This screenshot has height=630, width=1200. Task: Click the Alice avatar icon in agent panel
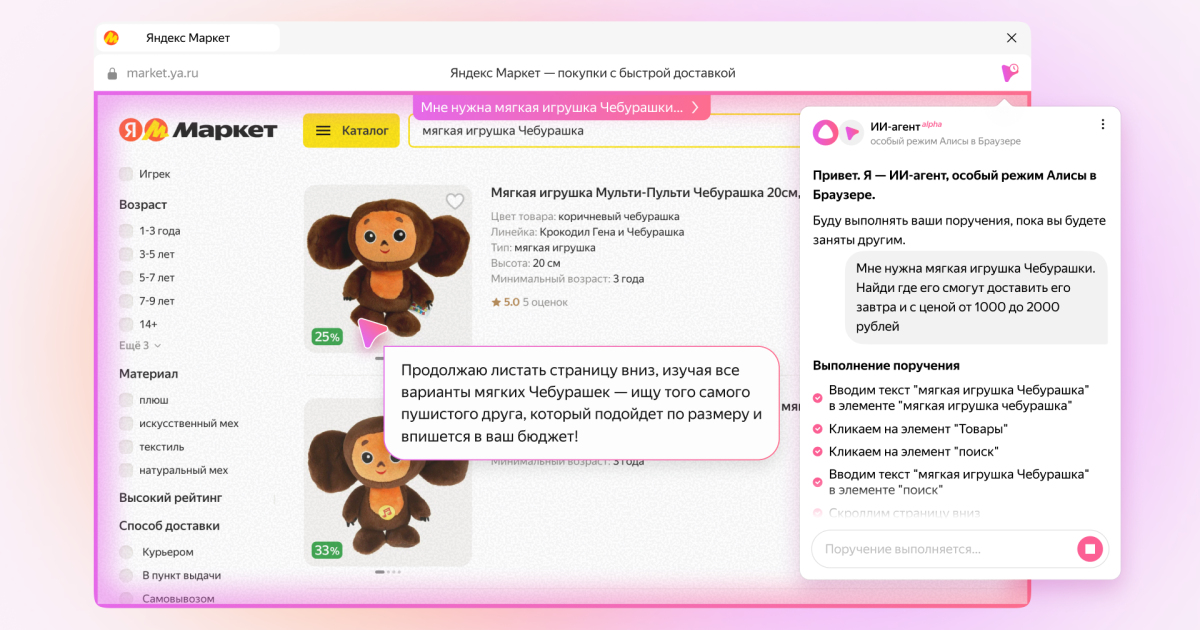click(x=826, y=132)
